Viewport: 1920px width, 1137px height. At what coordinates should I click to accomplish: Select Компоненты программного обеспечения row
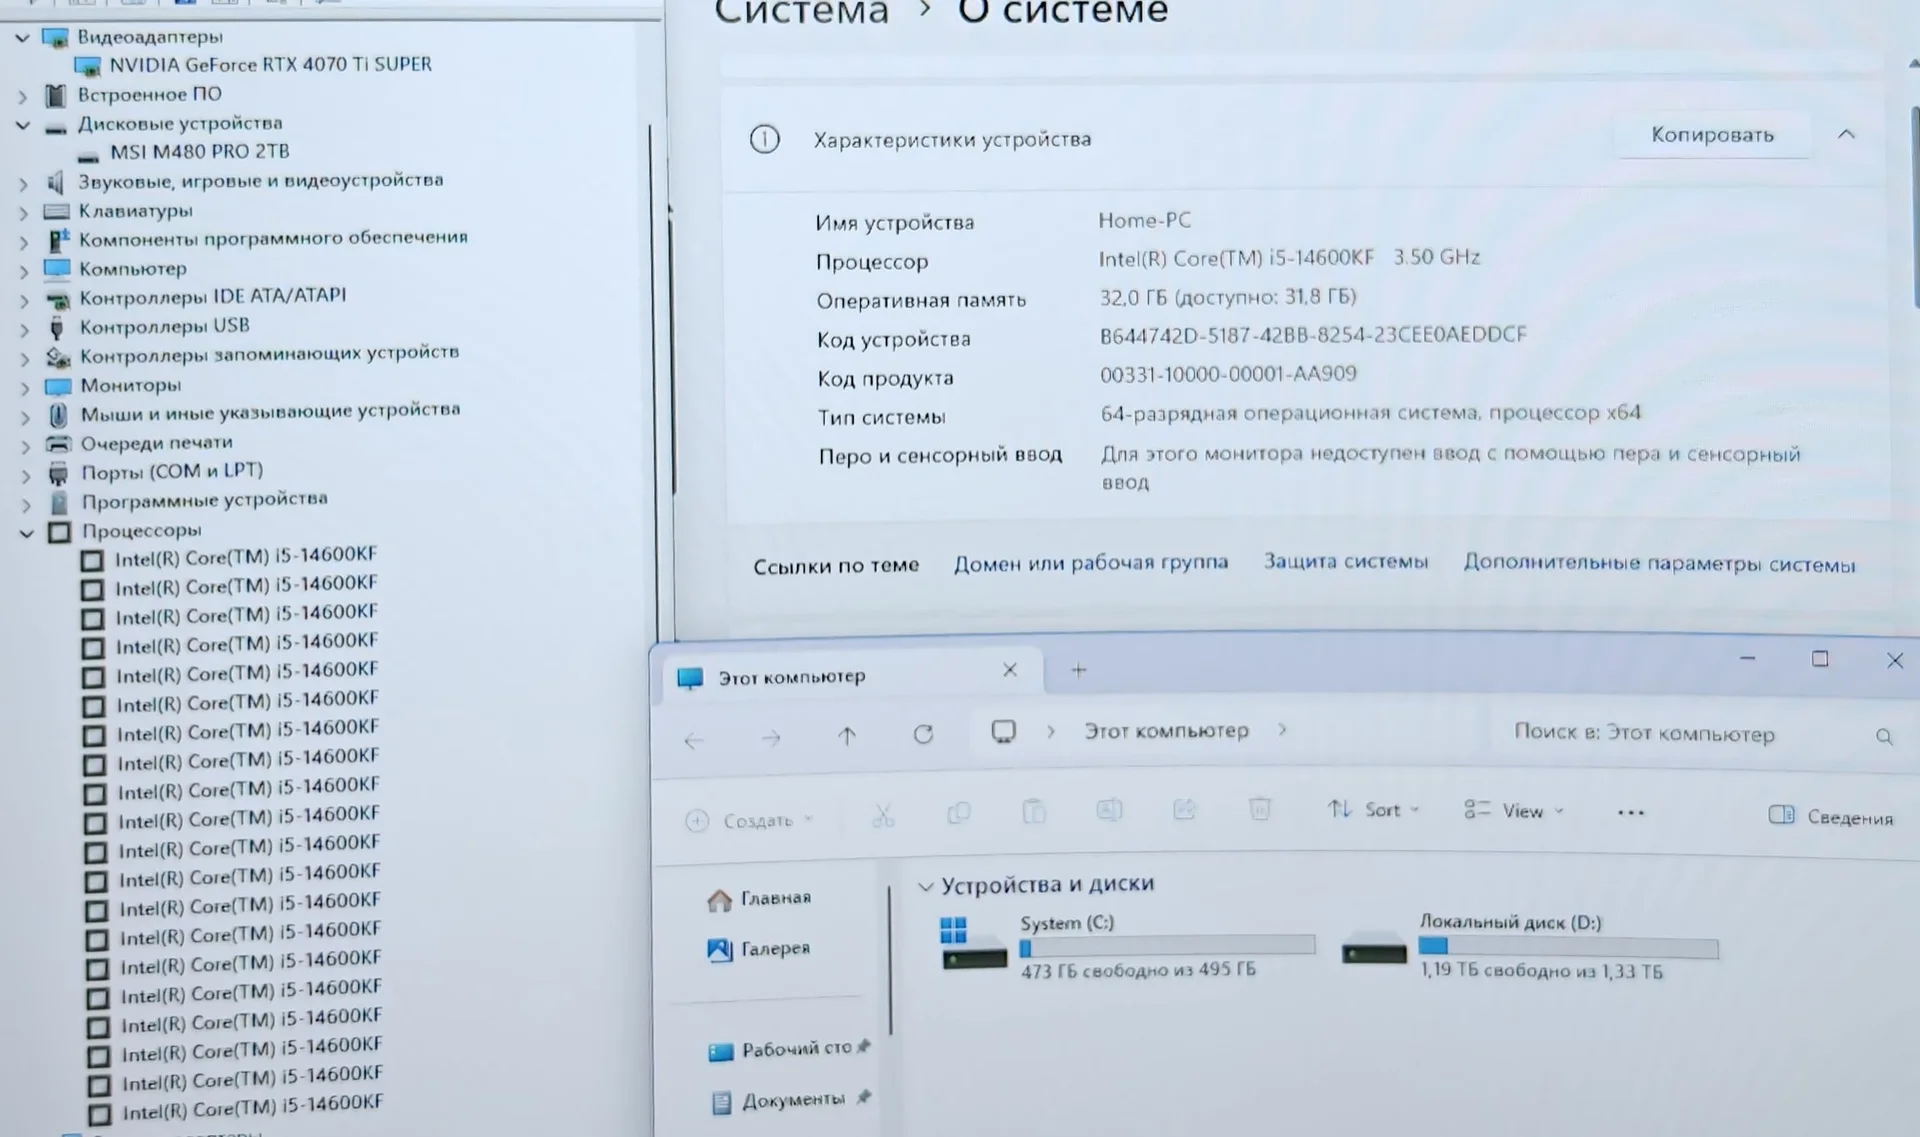(x=256, y=239)
